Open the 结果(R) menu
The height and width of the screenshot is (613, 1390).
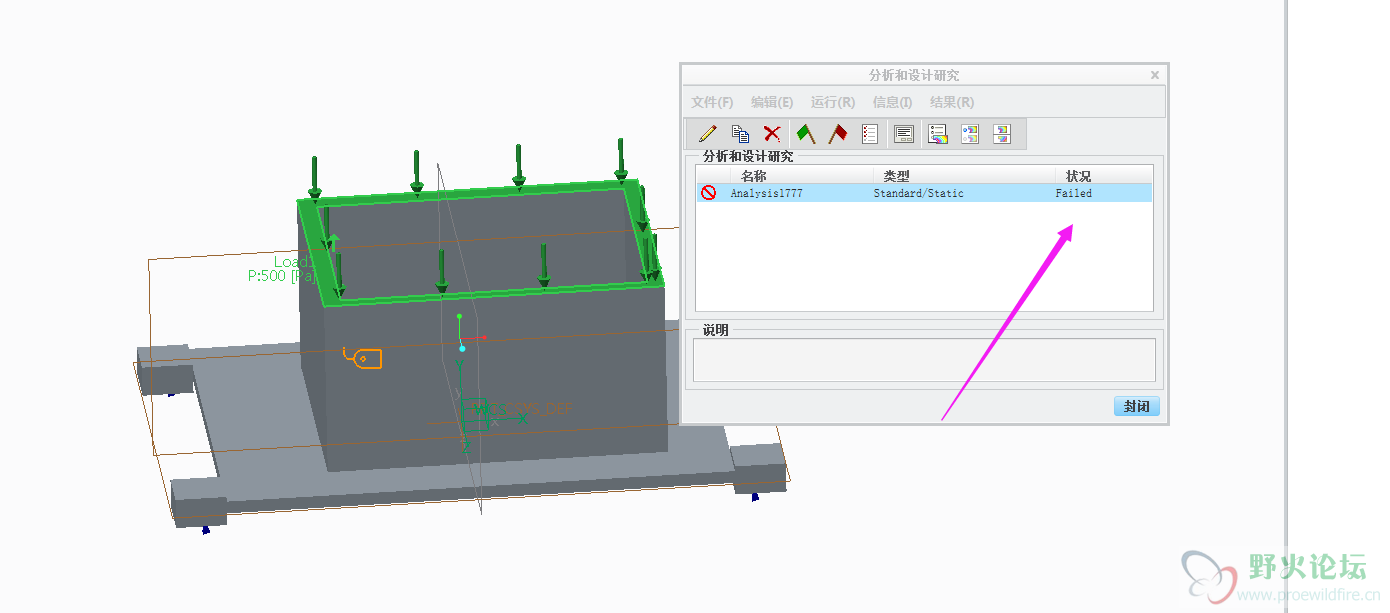coord(952,102)
